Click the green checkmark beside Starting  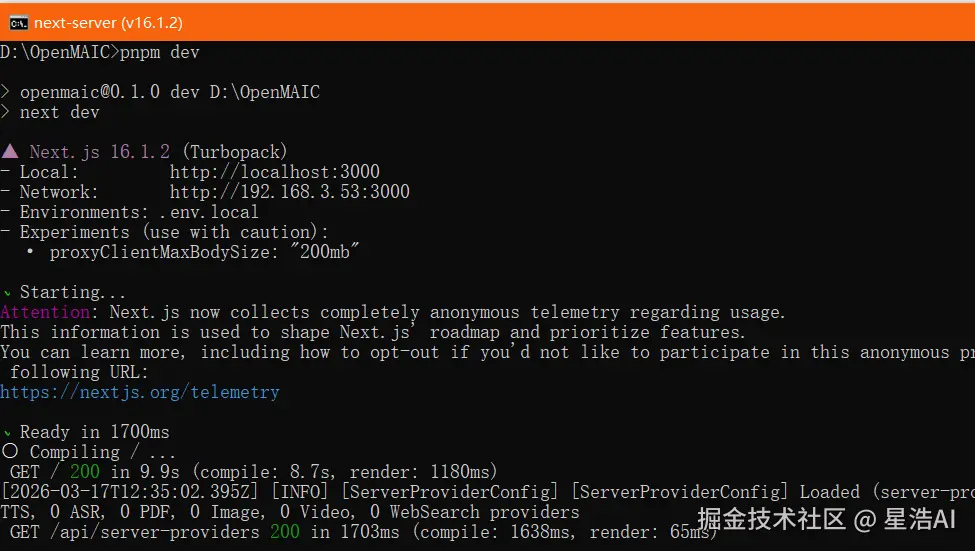point(7,293)
